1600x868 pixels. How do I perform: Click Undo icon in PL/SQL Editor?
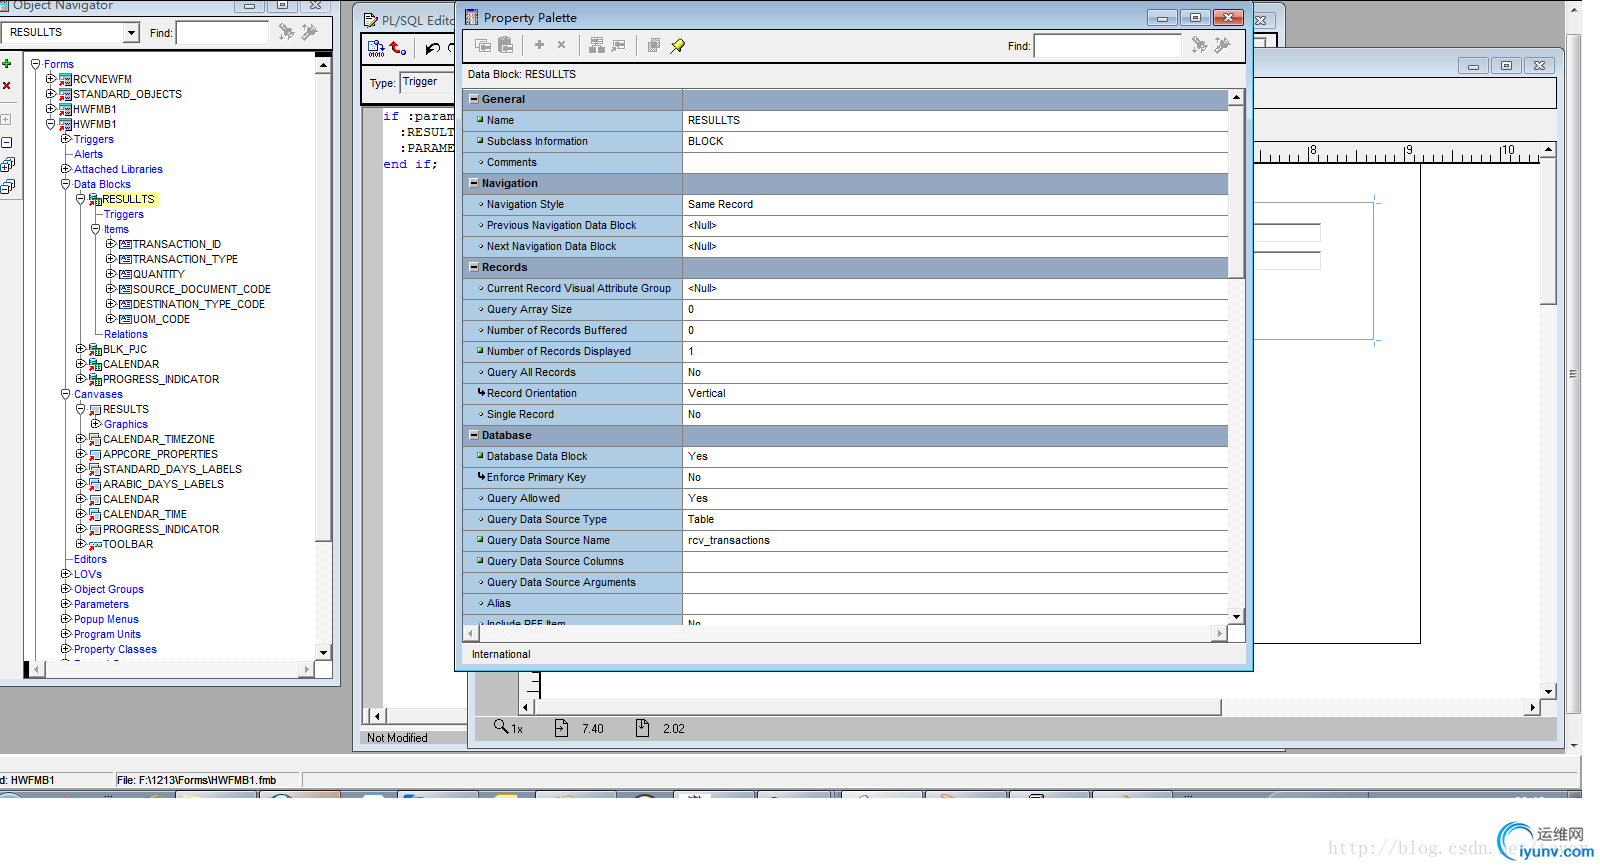click(432, 48)
